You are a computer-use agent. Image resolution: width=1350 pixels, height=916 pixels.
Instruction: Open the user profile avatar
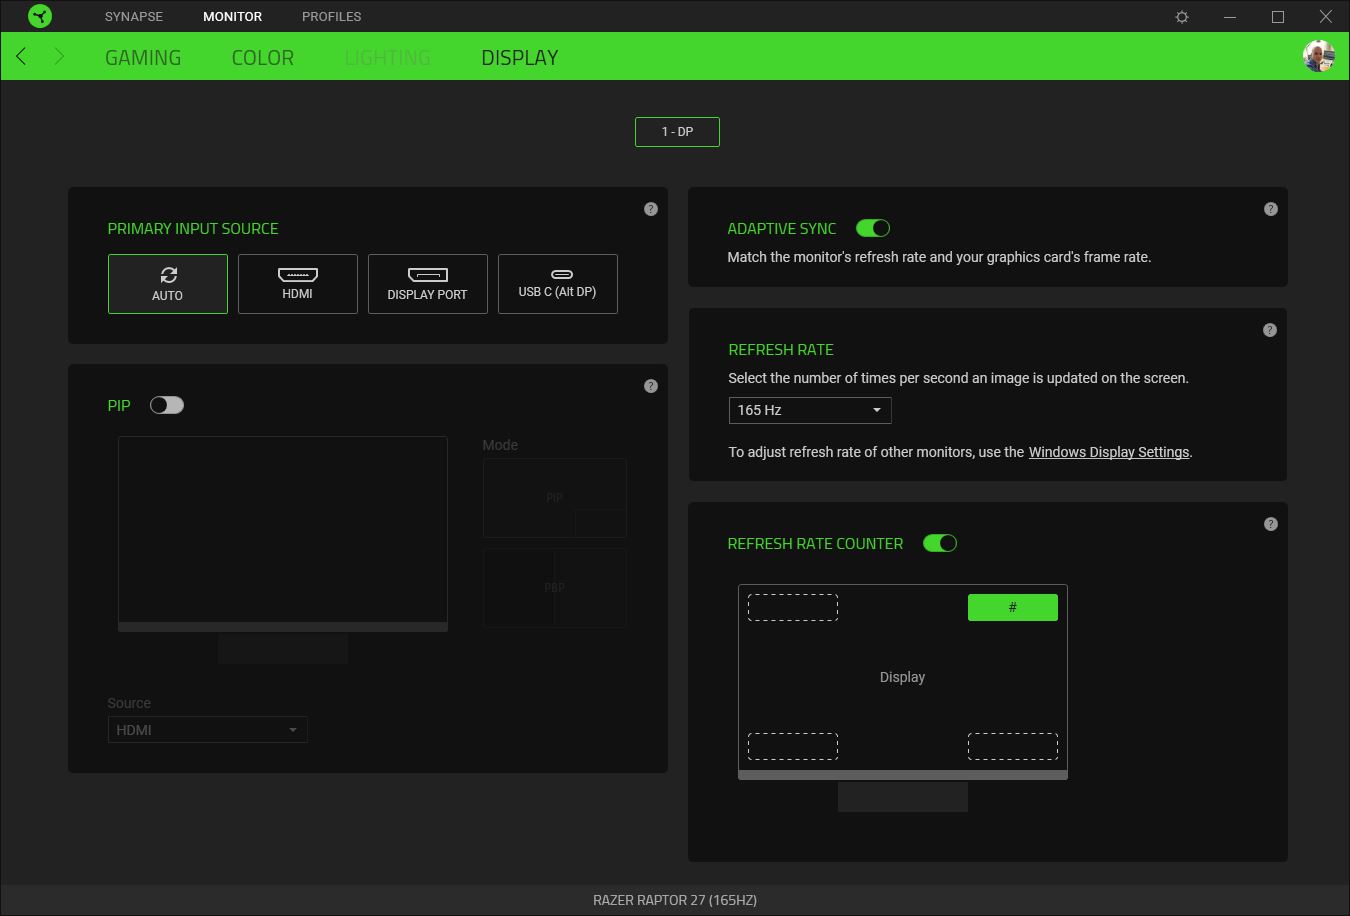(1319, 56)
